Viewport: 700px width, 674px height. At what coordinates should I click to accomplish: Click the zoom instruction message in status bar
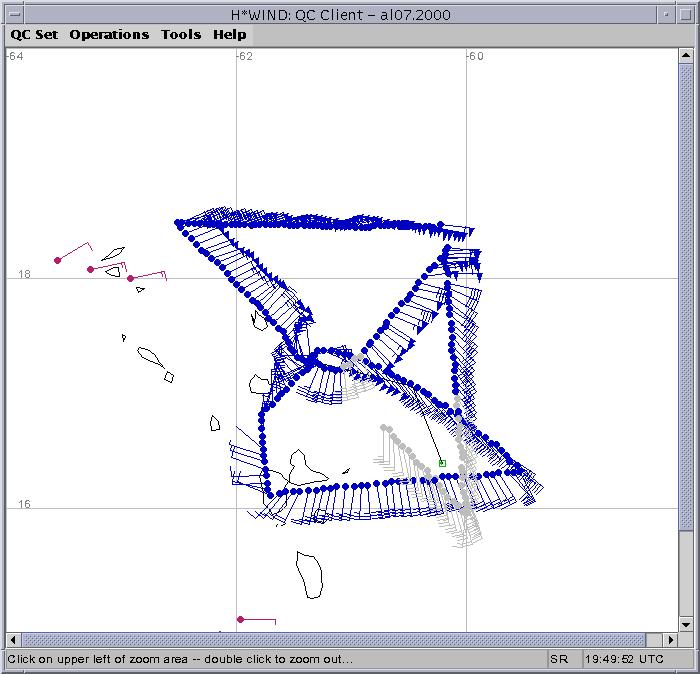(178, 660)
